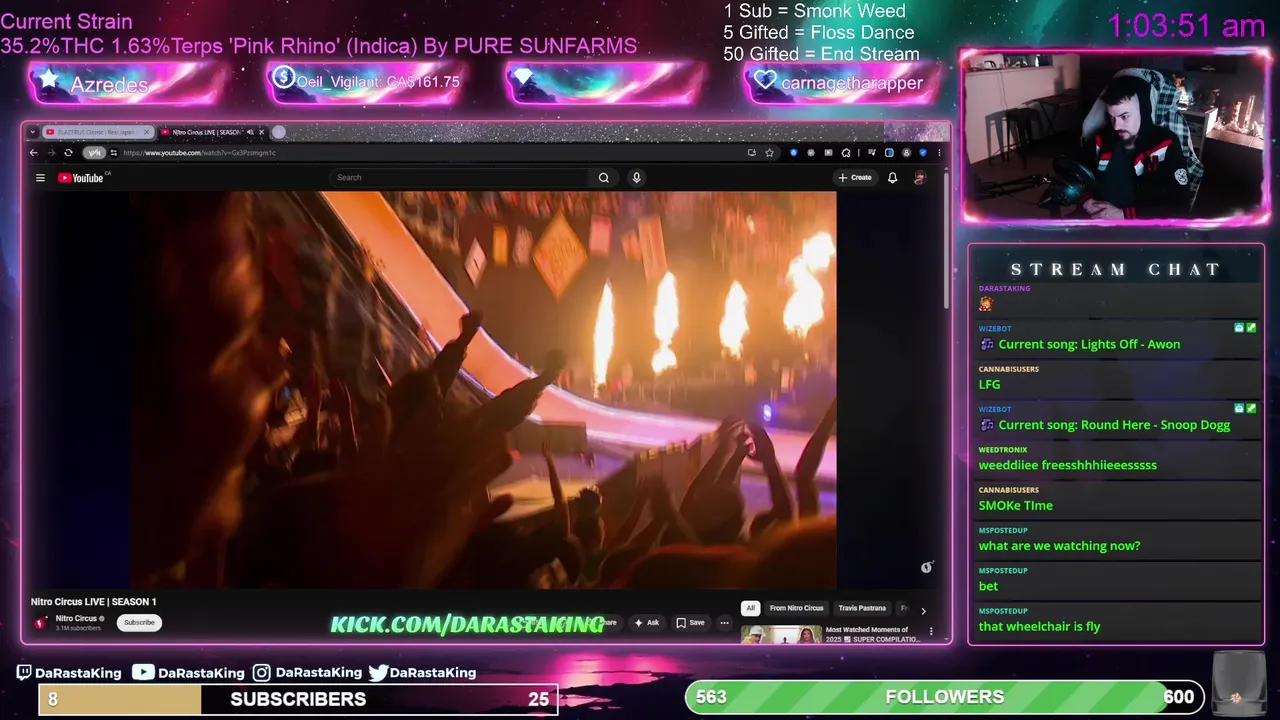Click the Ask button under the video
The width and height of the screenshot is (1280, 720).
coord(646,623)
